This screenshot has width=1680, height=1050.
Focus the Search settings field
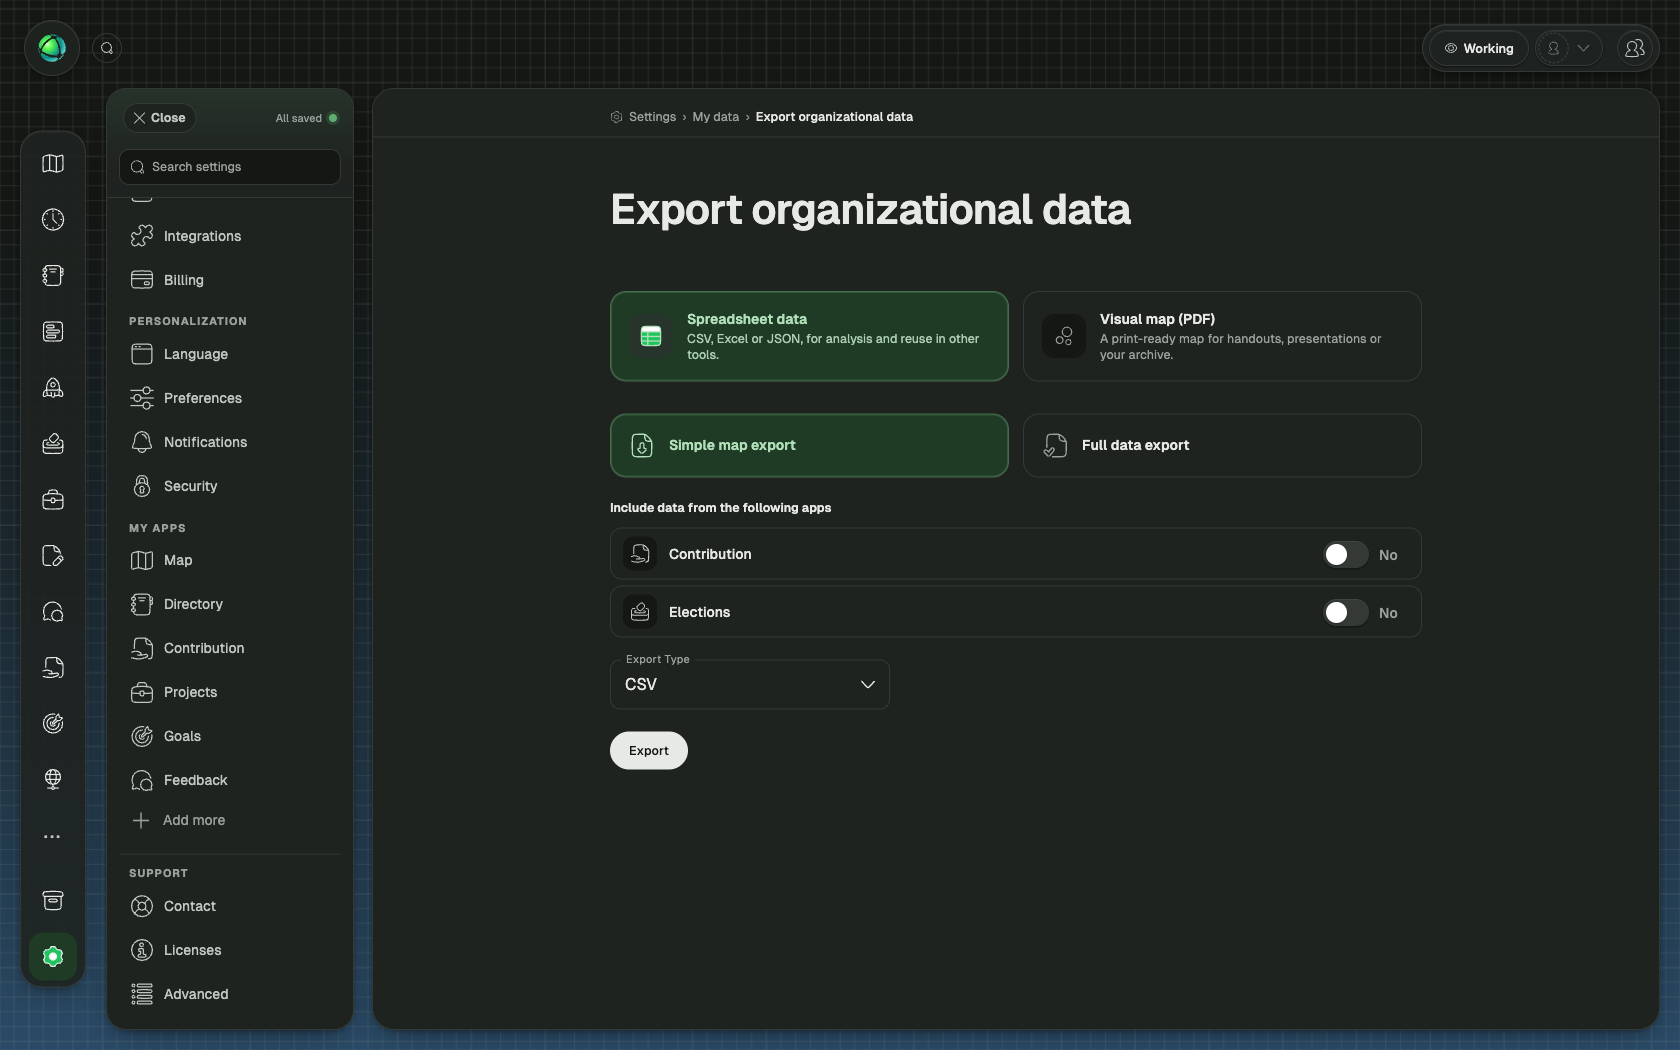(230, 167)
